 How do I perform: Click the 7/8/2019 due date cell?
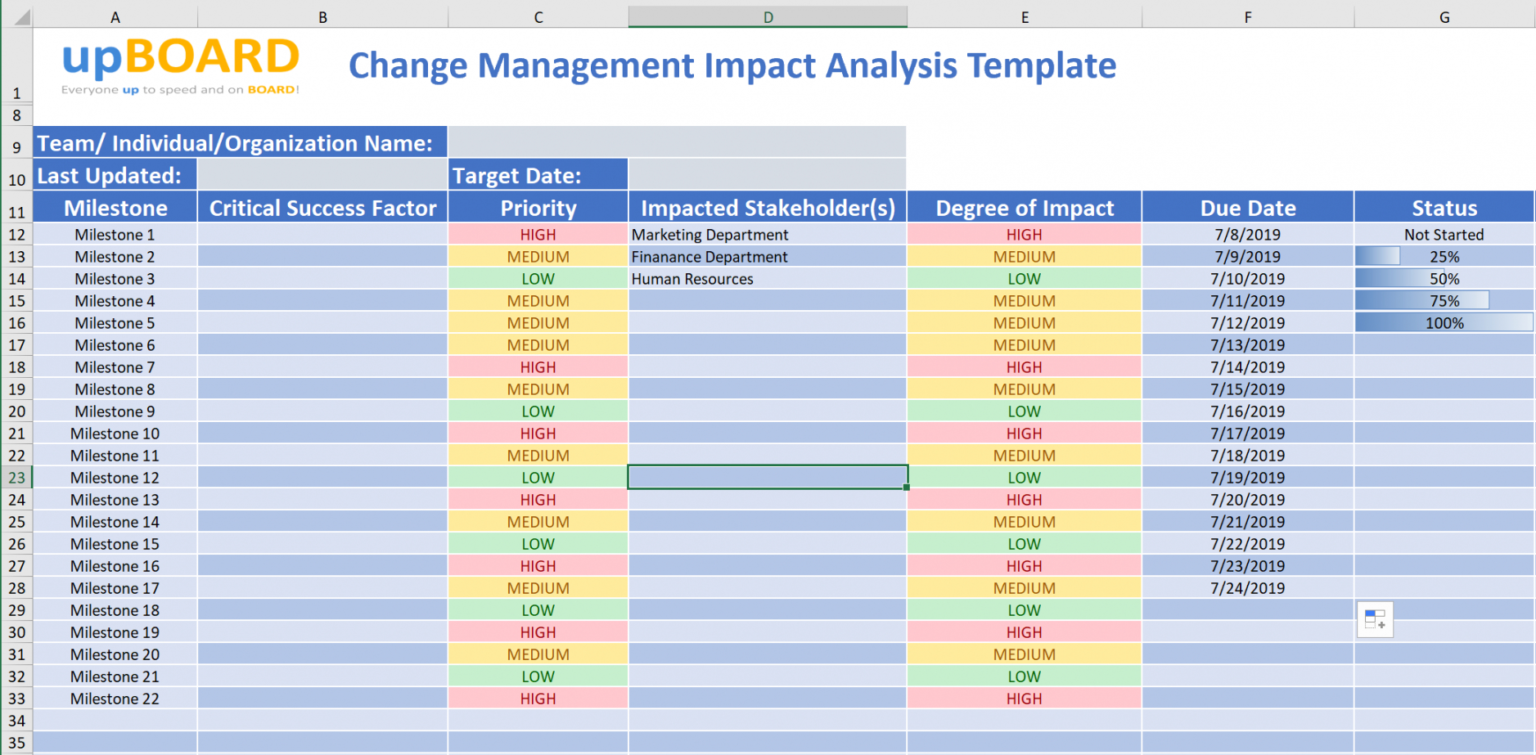(x=1247, y=234)
